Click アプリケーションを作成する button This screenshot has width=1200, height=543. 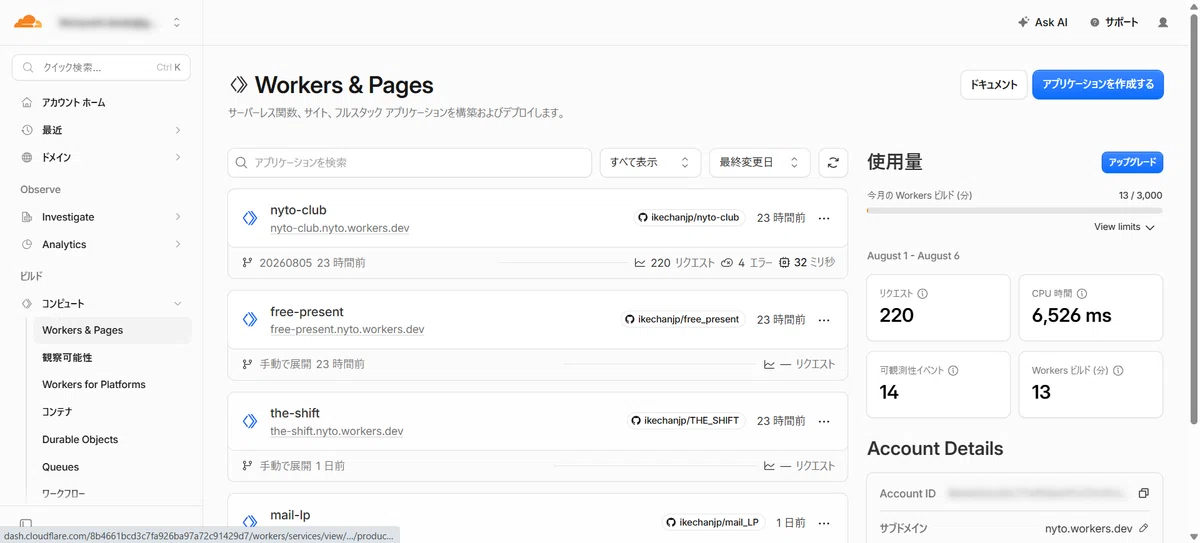1098,85
